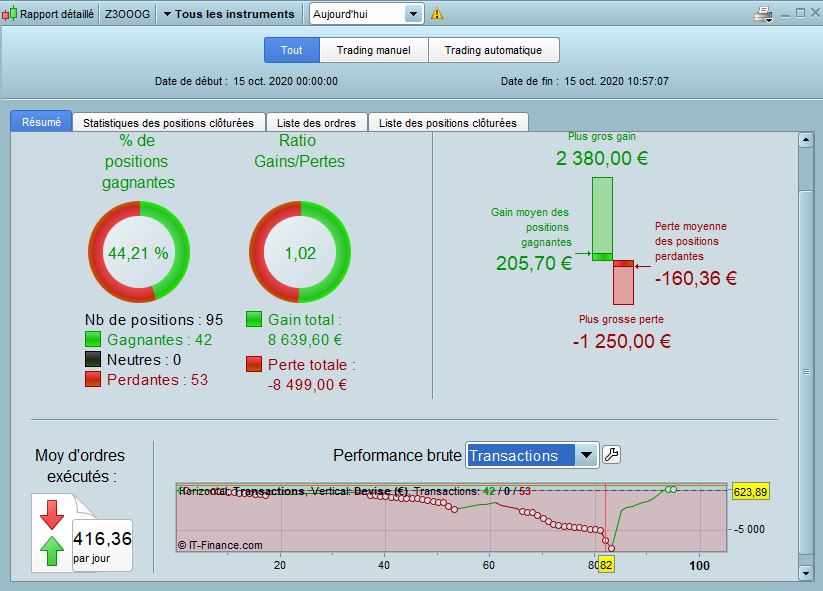Click the red down arrow orders icon
Viewport: 823px width, 591px height.
[52, 515]
